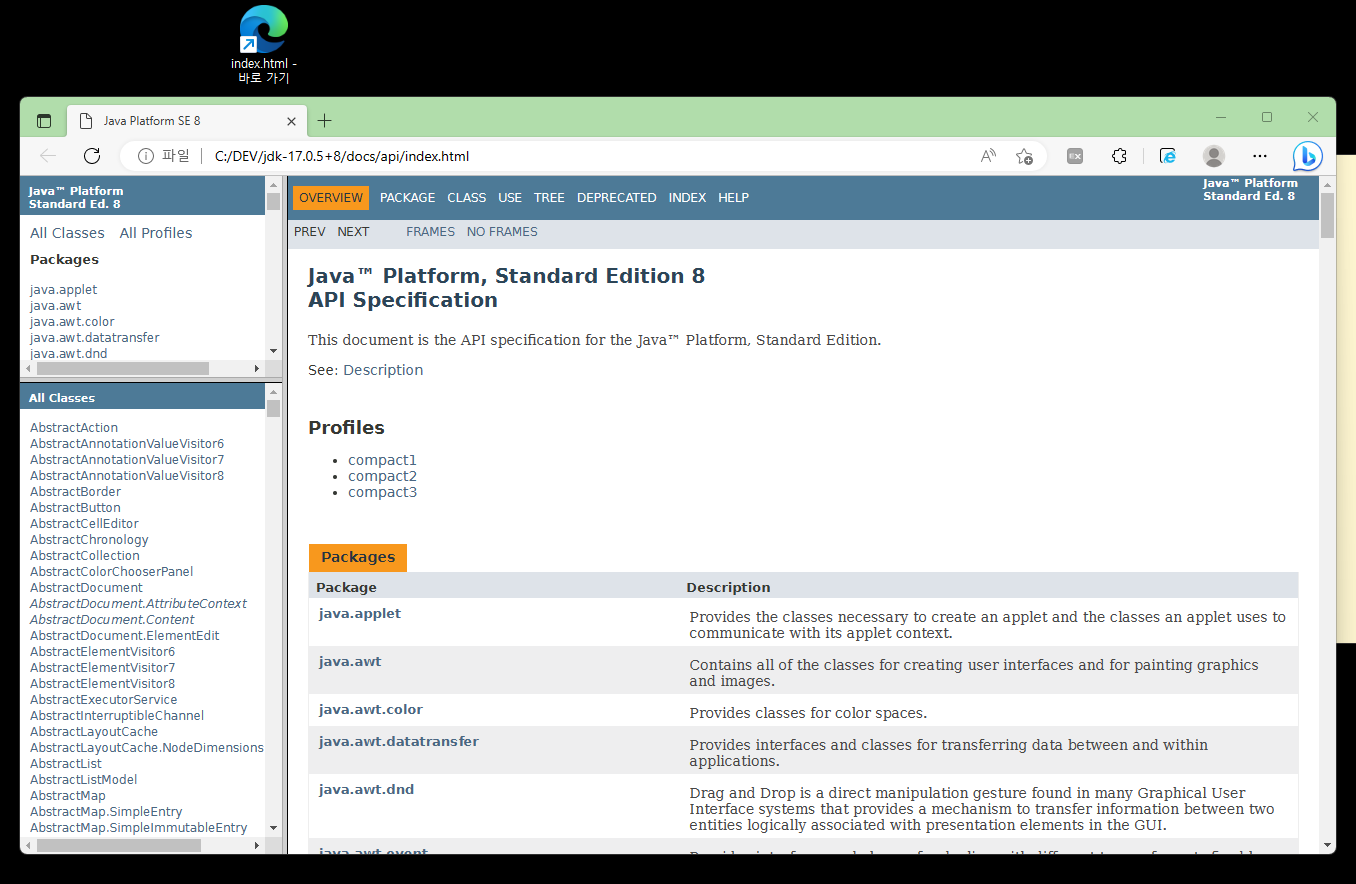Activate the Read aloud icon
The image size is (1356, 884).
(x=988, y=156)
